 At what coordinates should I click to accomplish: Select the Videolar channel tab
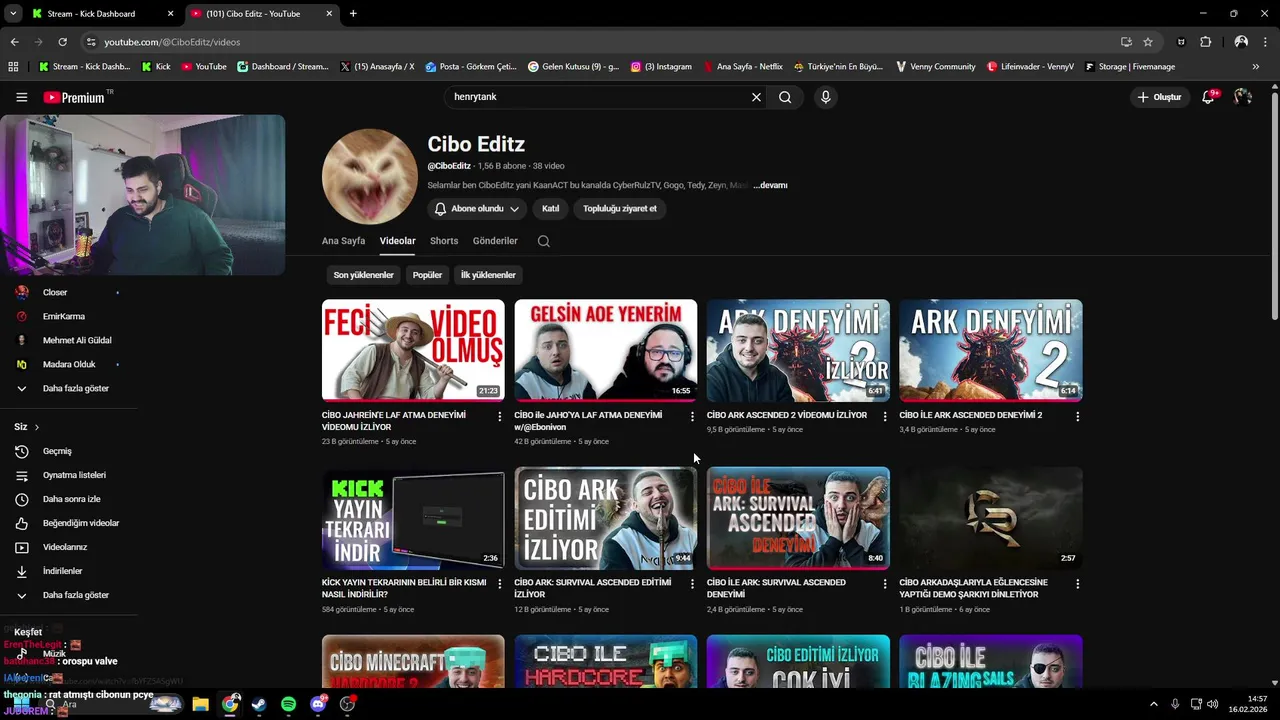click(x=397, y=241)
